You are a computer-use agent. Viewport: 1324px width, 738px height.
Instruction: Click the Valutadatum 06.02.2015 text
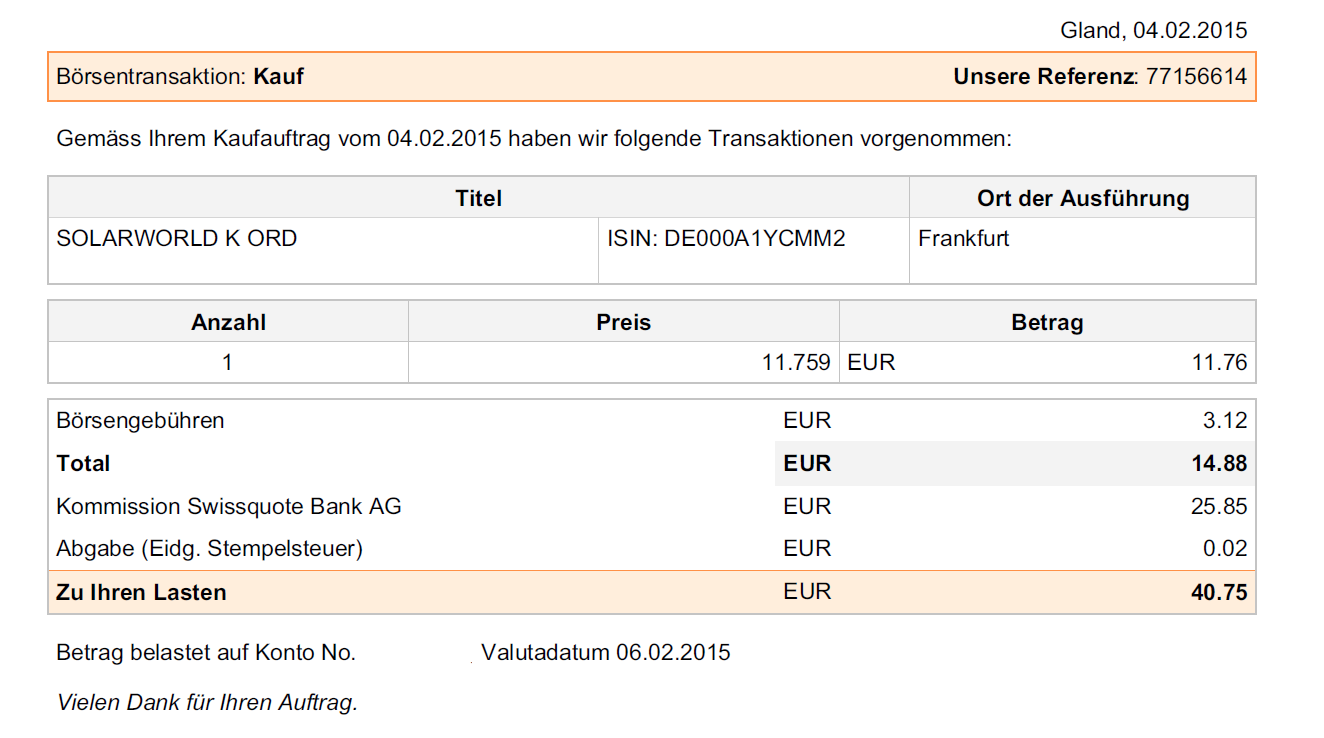click(x=605, y=653)
